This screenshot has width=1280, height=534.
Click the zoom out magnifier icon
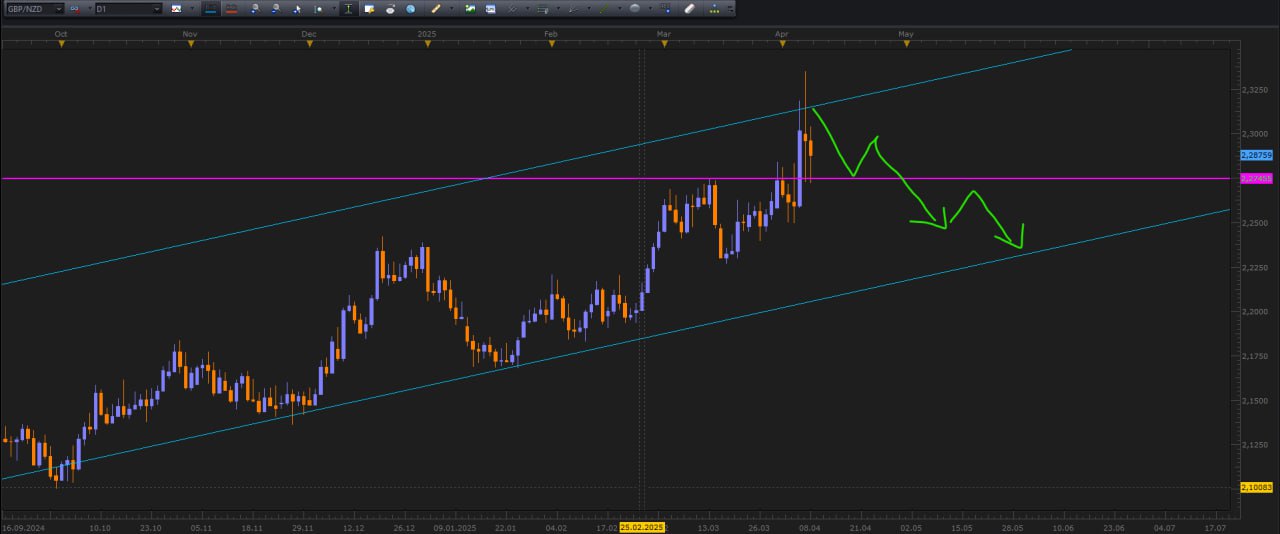click(276, 9)
